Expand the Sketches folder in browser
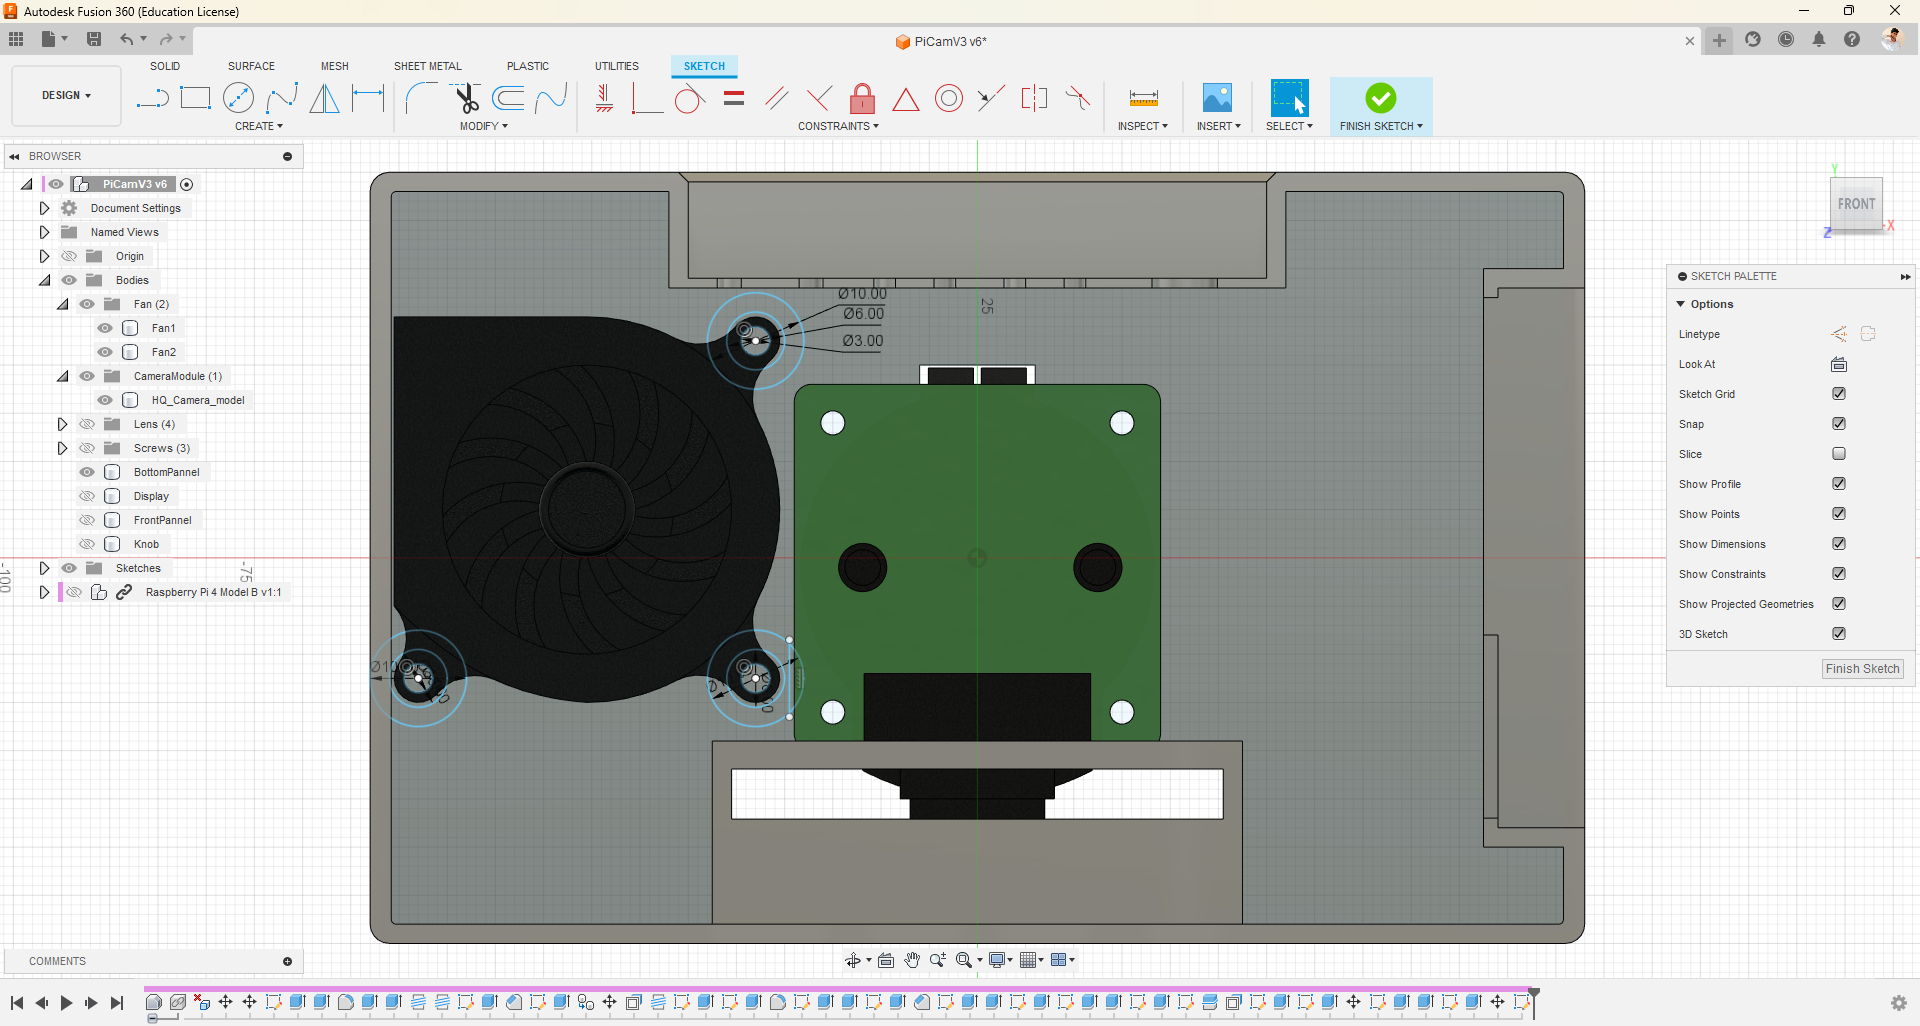1920x1026 pixels. point(44,568)
